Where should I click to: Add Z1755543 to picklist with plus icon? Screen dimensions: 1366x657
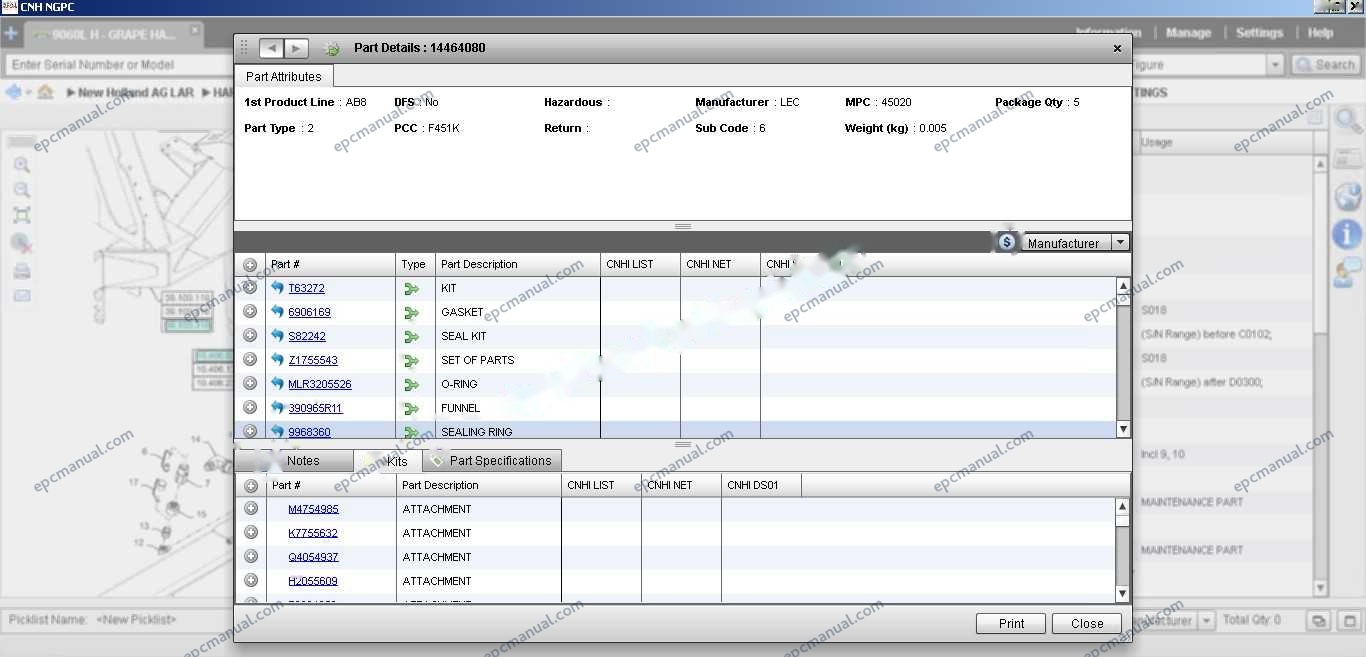pos(250,360)
